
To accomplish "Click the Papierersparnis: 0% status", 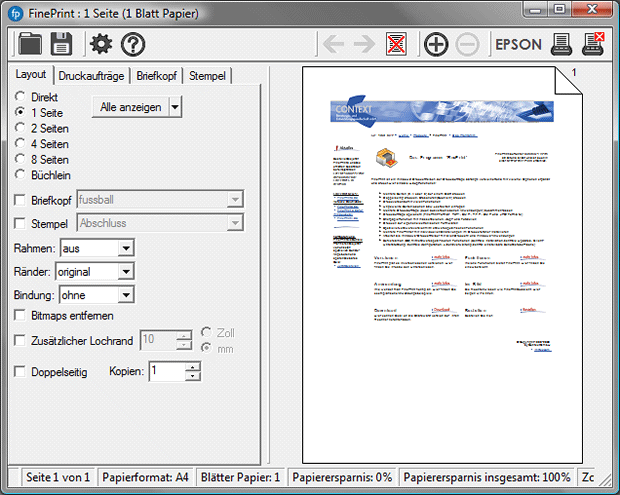I will pos(342,477).
